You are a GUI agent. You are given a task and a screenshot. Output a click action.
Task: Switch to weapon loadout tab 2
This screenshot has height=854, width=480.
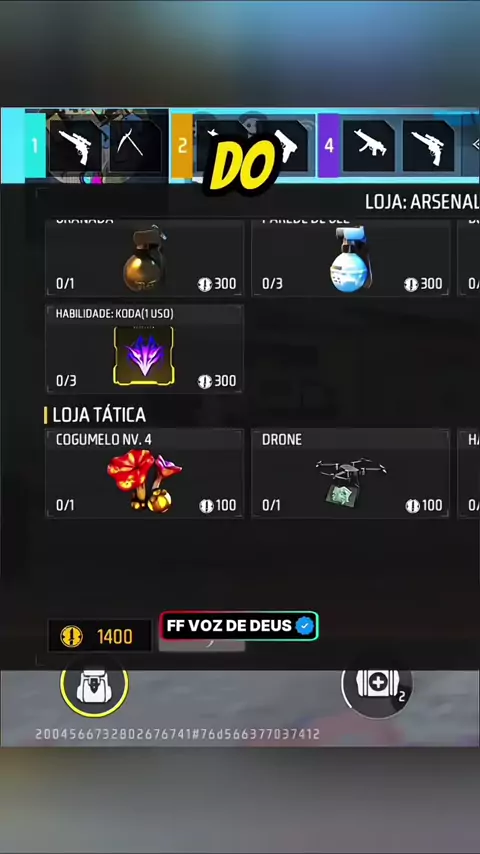183,146
